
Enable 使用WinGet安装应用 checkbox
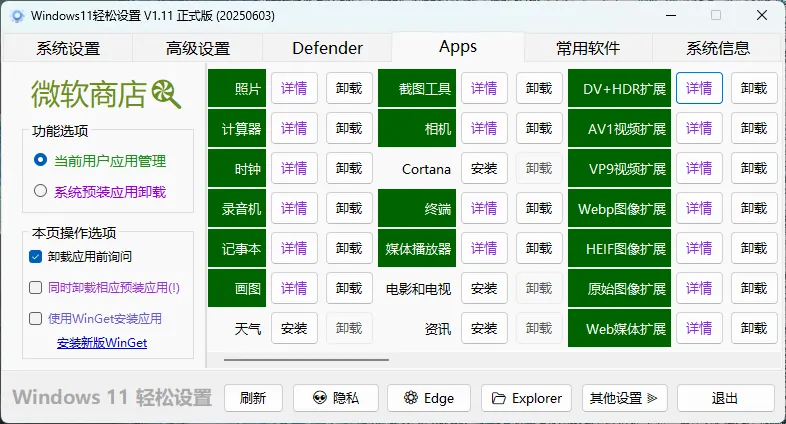pyautogui.click(x=36, y=318)
